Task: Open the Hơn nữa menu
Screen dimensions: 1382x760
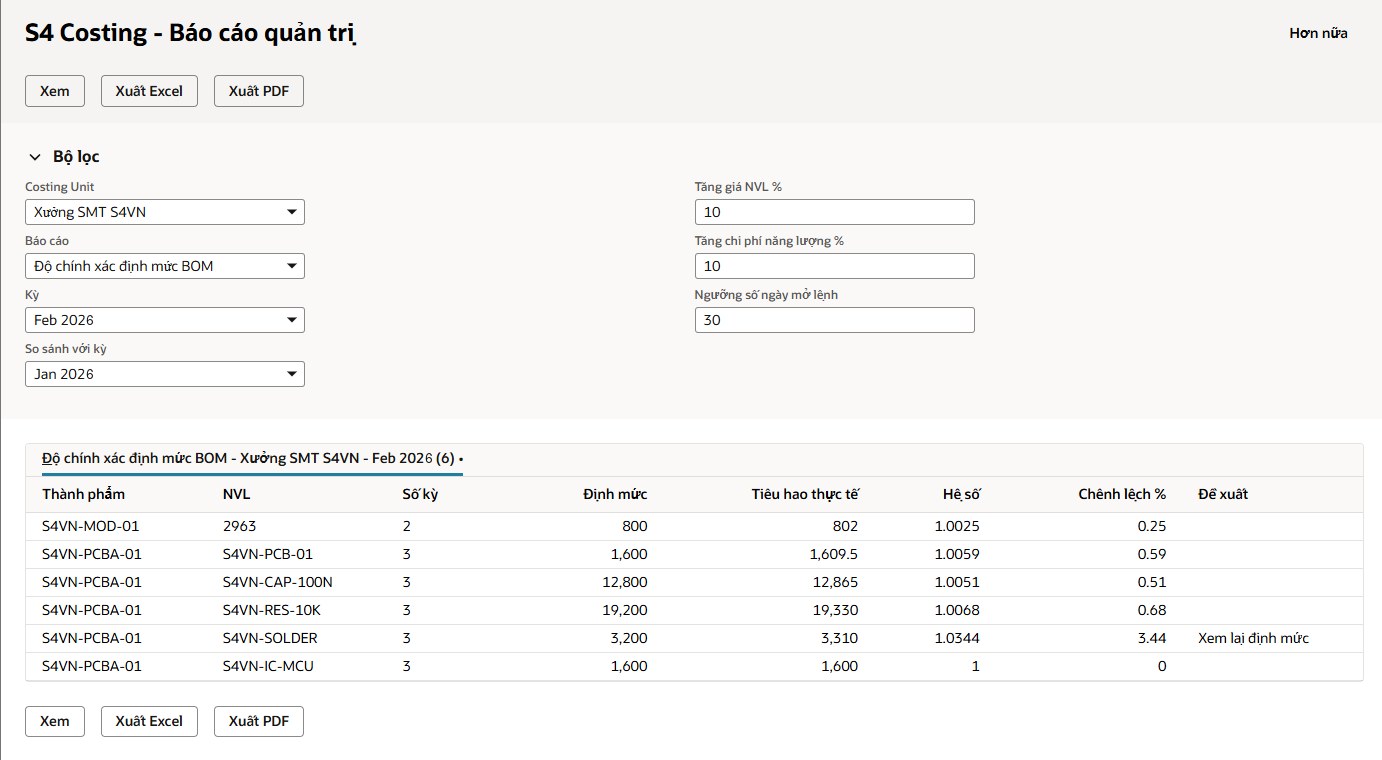Action: point(1318,33)
